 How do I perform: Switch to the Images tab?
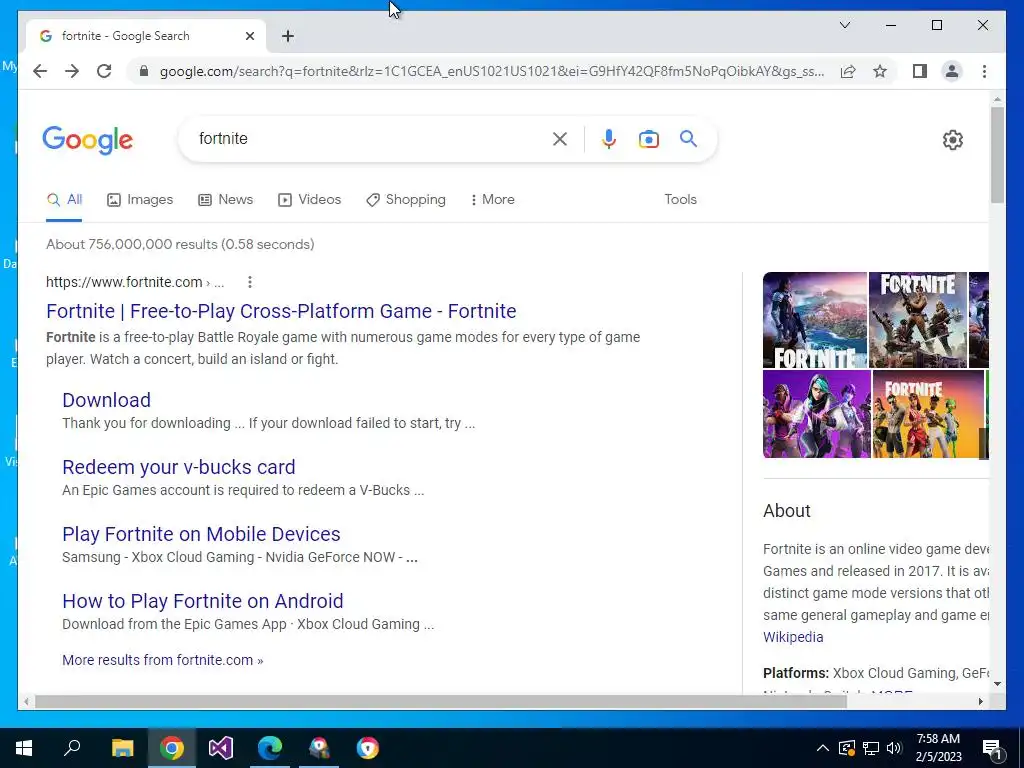click(x=140, y=200)
